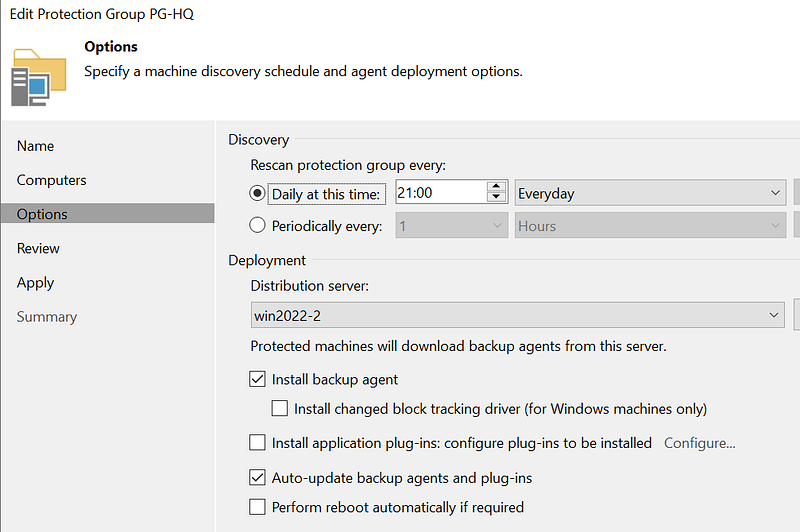Open the Review step in sidebar

click(x=39, y=248)
